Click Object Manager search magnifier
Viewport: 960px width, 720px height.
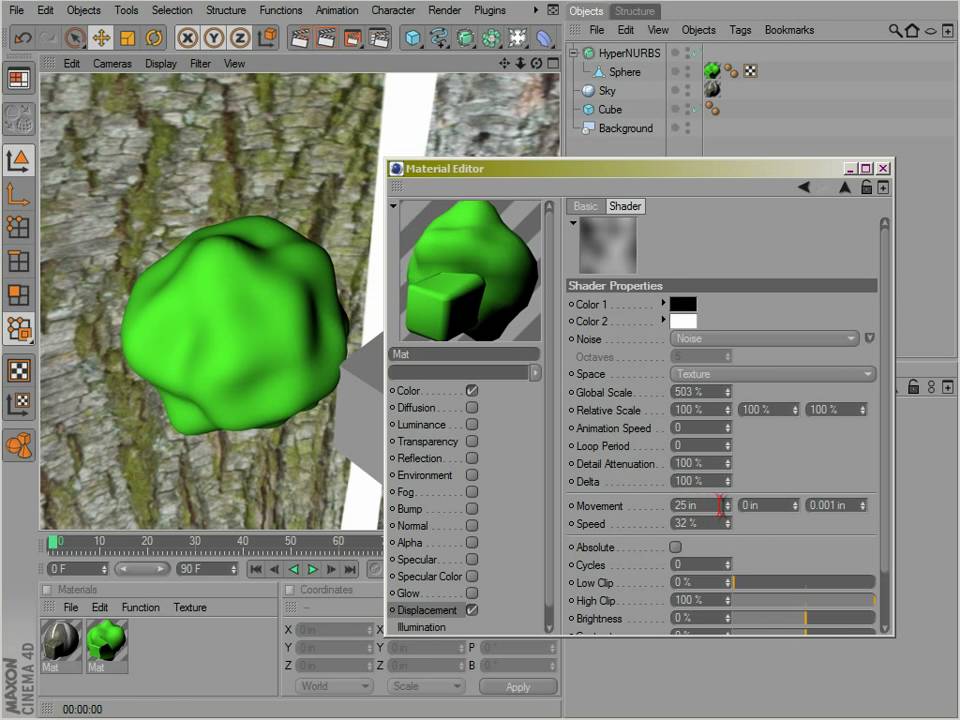(894, 30)
